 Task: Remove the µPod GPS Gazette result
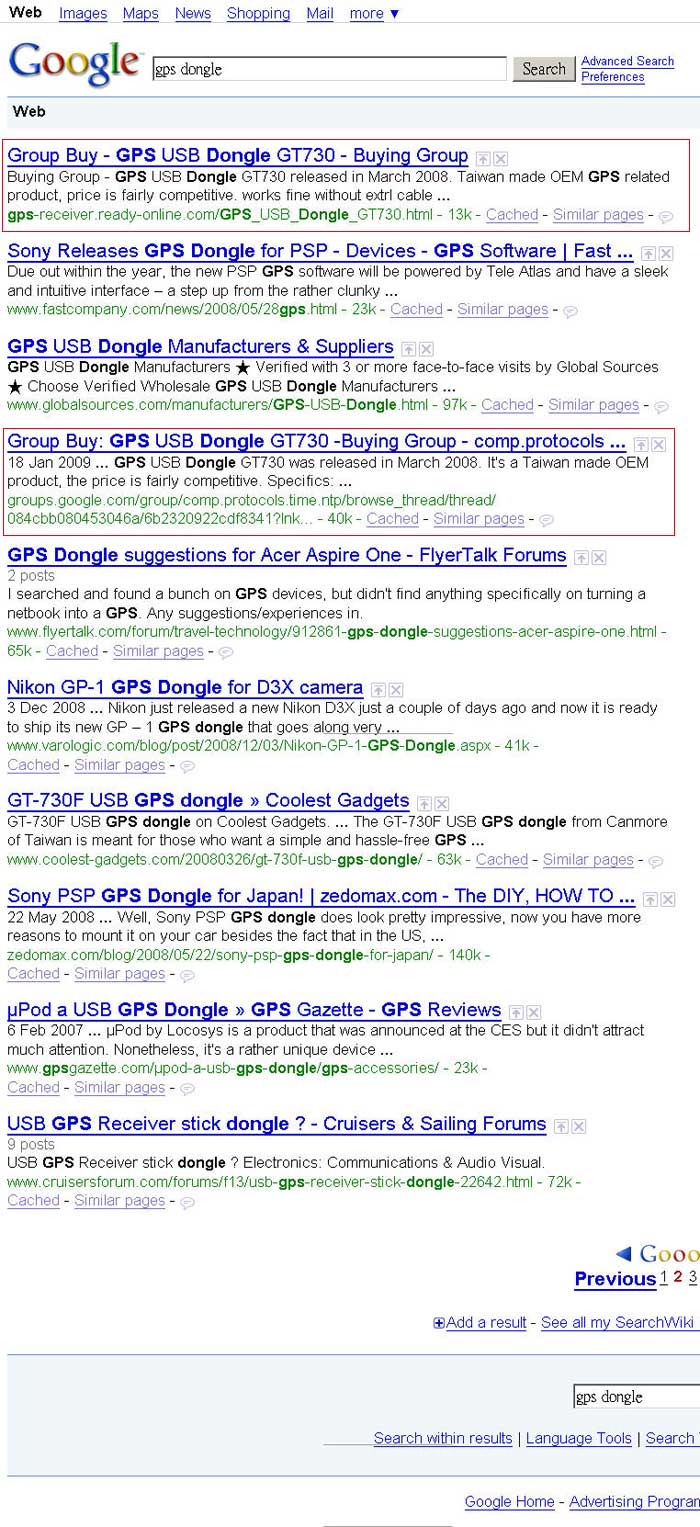tap(534, 1013)
